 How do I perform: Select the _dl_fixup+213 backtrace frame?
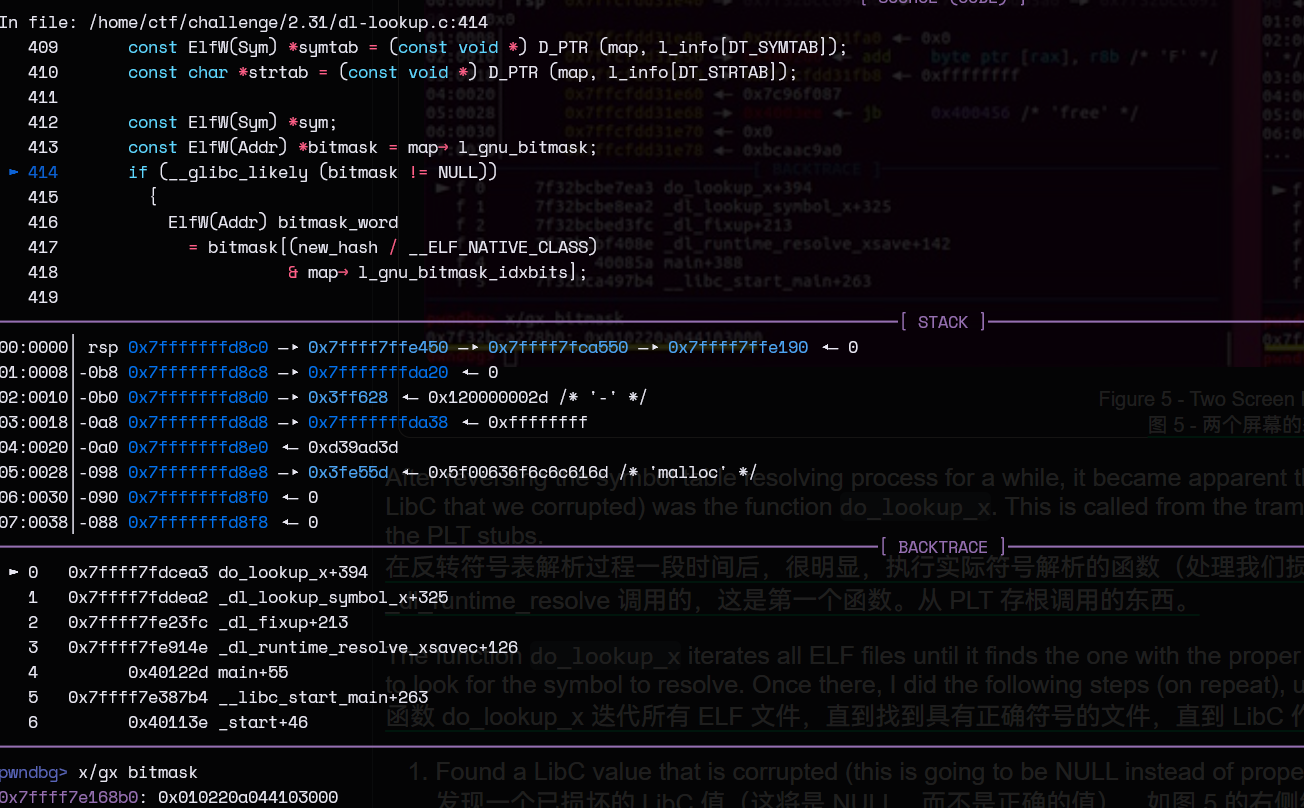click(x=282, y=622)
